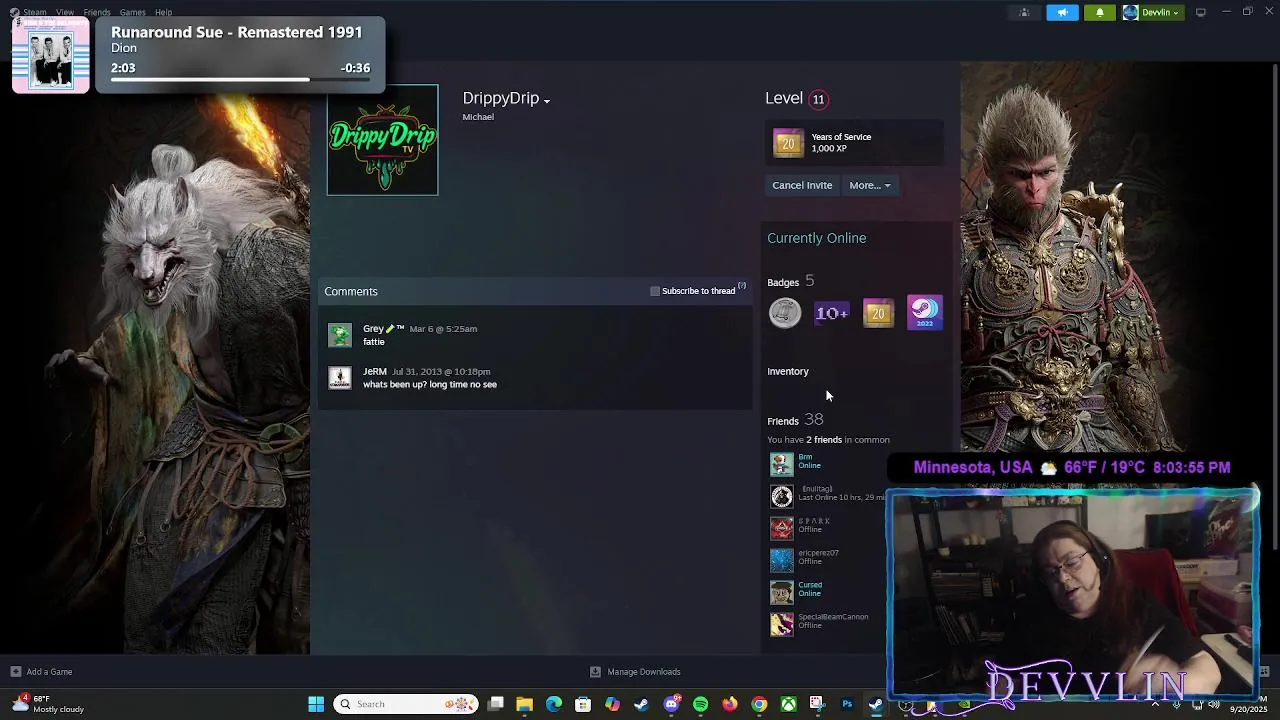Click the Level 11 badge
The height and width of the screenshot is (720, 1280).
tap(818, 99)
